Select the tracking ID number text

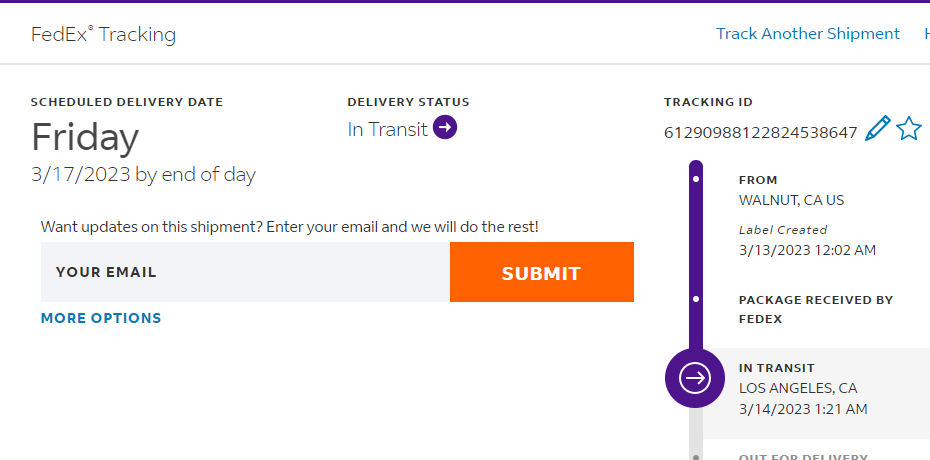760,132
